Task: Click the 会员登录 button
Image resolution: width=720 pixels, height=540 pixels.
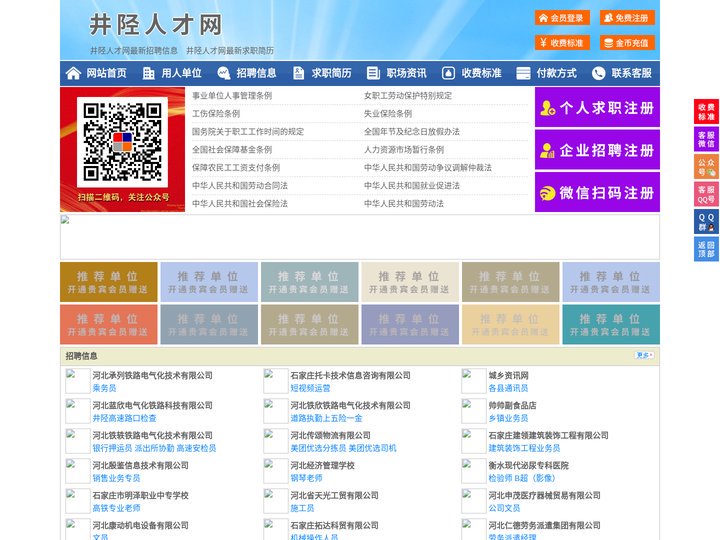Action: click(x=562, y=18)
